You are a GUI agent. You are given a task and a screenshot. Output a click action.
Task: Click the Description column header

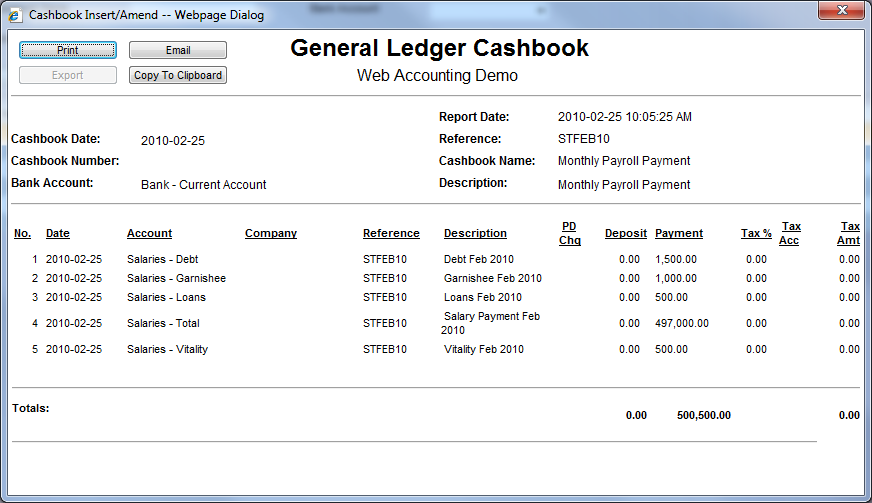click(475, 233)
